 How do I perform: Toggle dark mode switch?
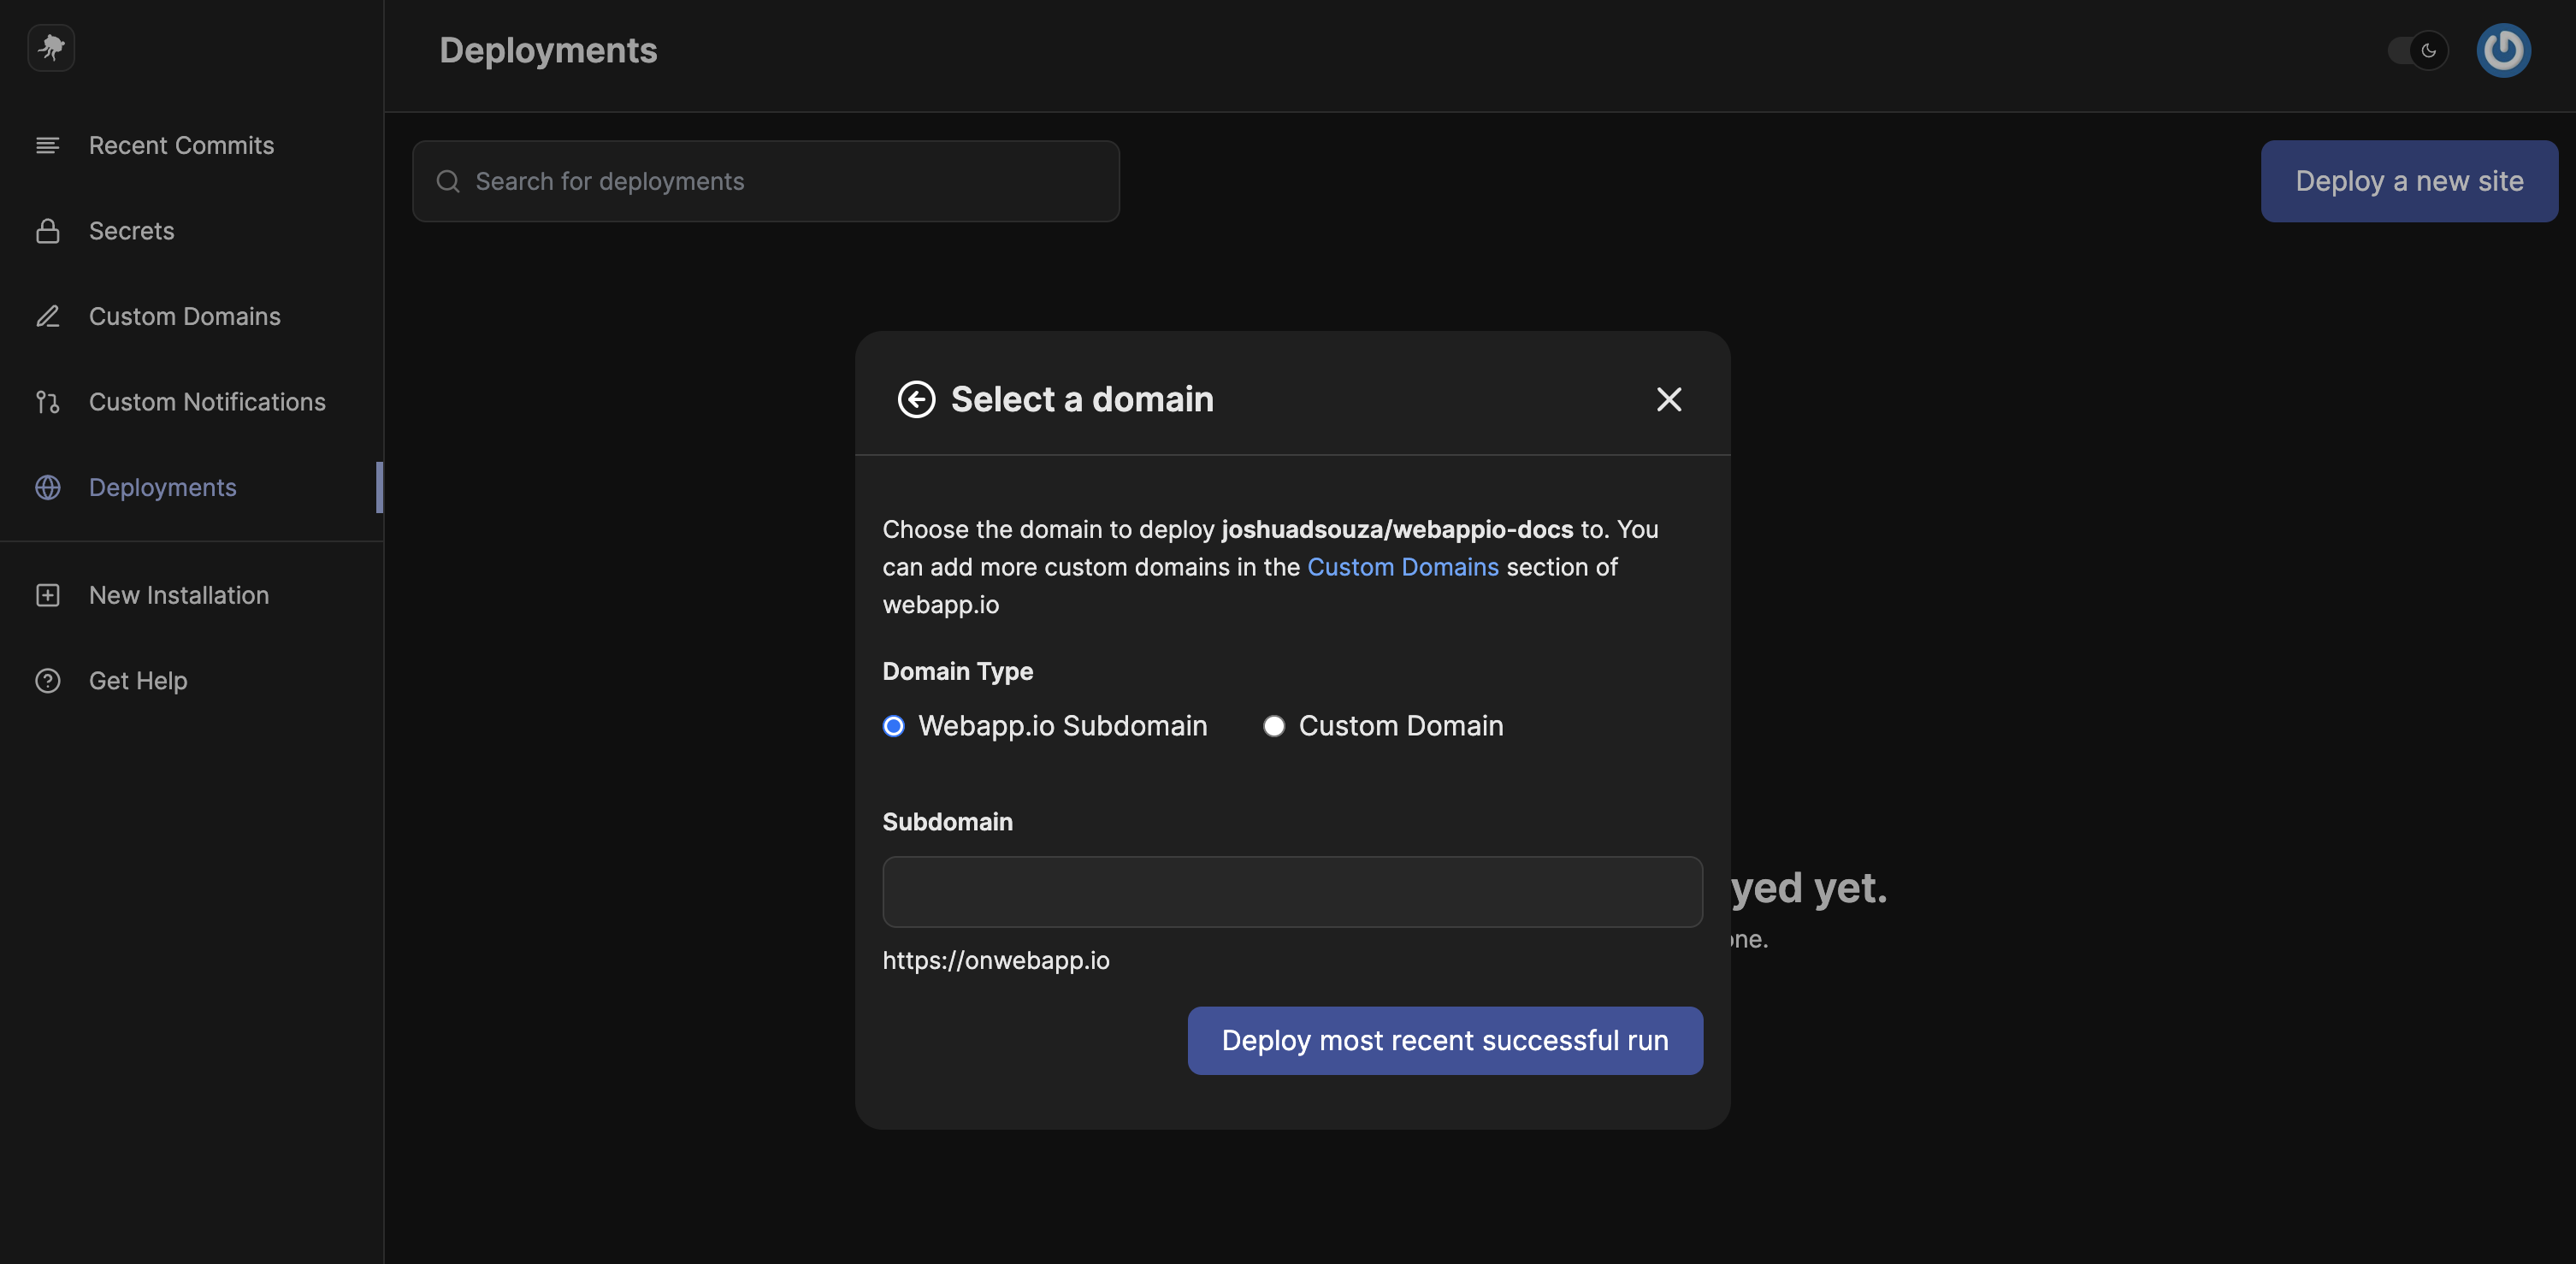coord(2417,50)
